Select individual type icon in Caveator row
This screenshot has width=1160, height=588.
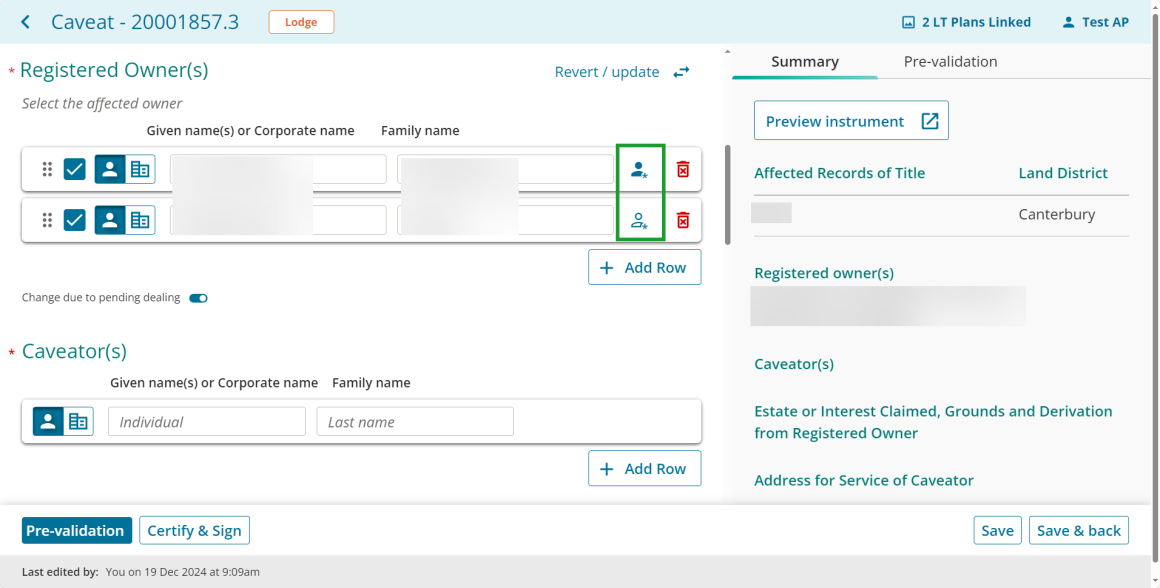coord(48,422)
